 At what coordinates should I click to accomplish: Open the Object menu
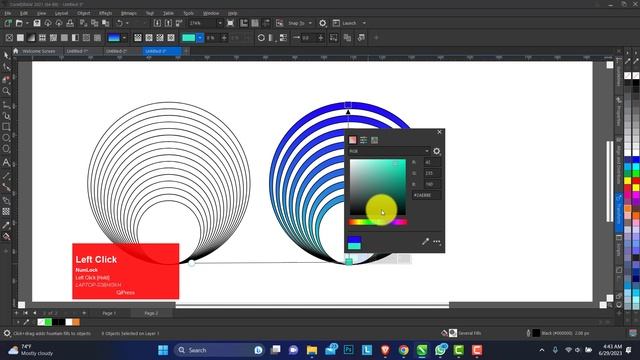83,13
